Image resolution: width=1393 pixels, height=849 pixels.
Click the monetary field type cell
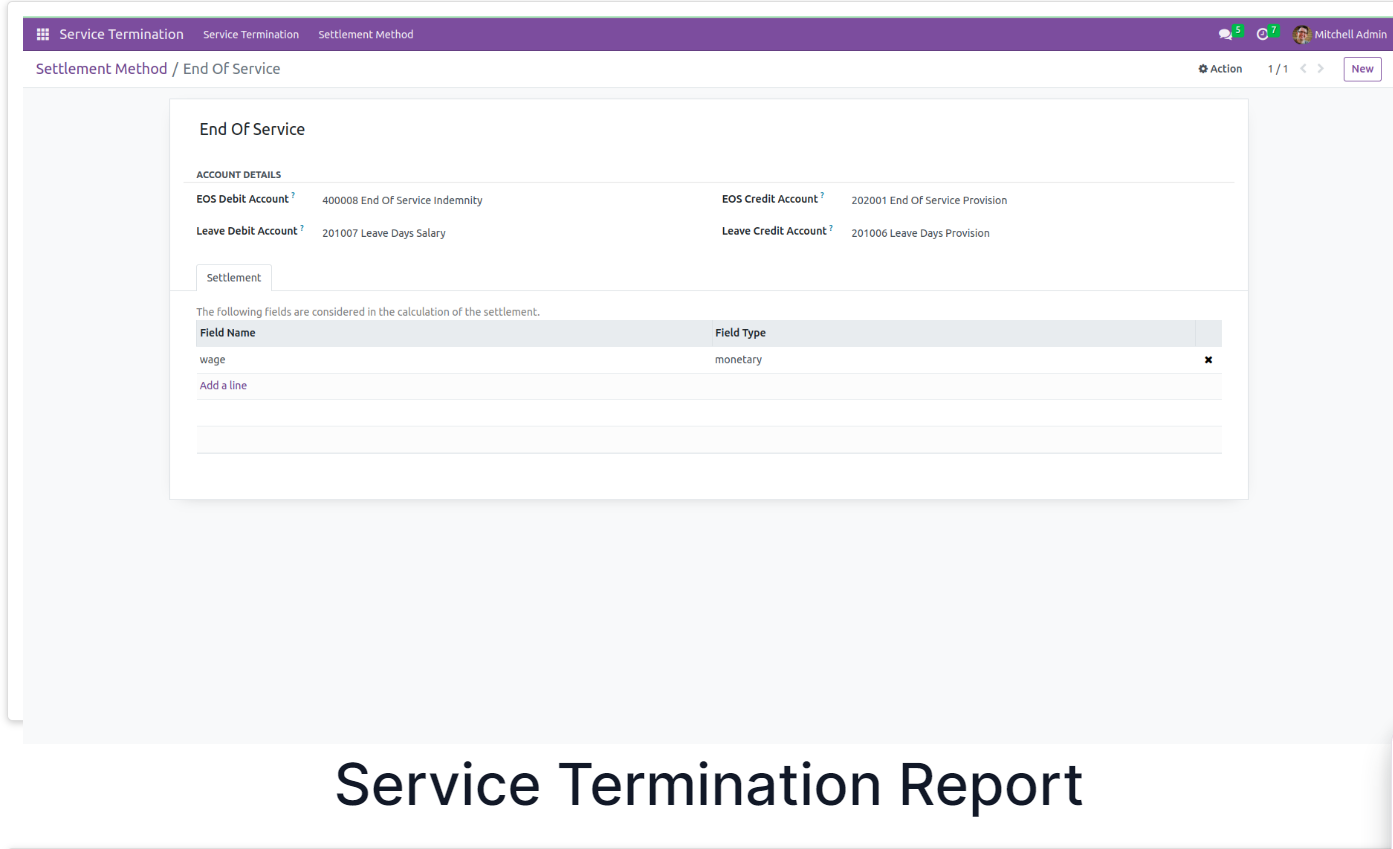(x=953, y=360)
